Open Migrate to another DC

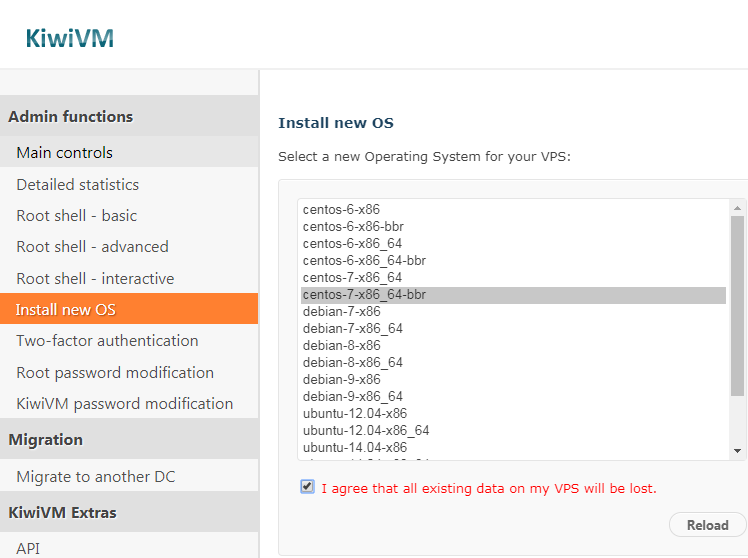click(x=95, y=477)
